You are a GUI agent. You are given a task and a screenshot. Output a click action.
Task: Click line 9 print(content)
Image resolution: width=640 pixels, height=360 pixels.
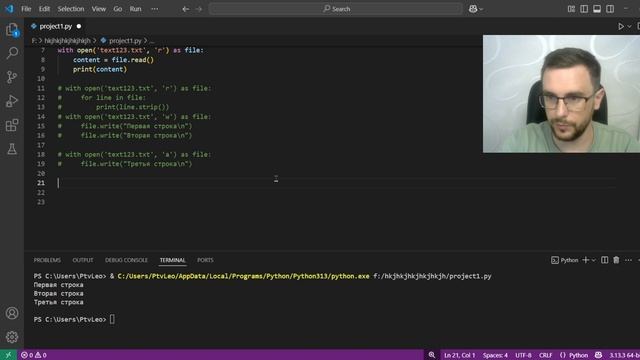(100, 69)
